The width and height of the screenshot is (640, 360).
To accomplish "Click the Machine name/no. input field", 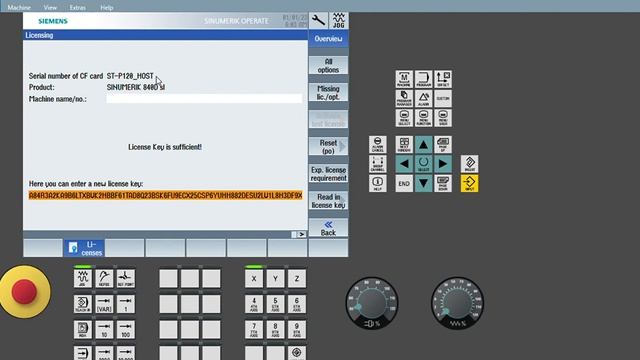I will [204, 99].
